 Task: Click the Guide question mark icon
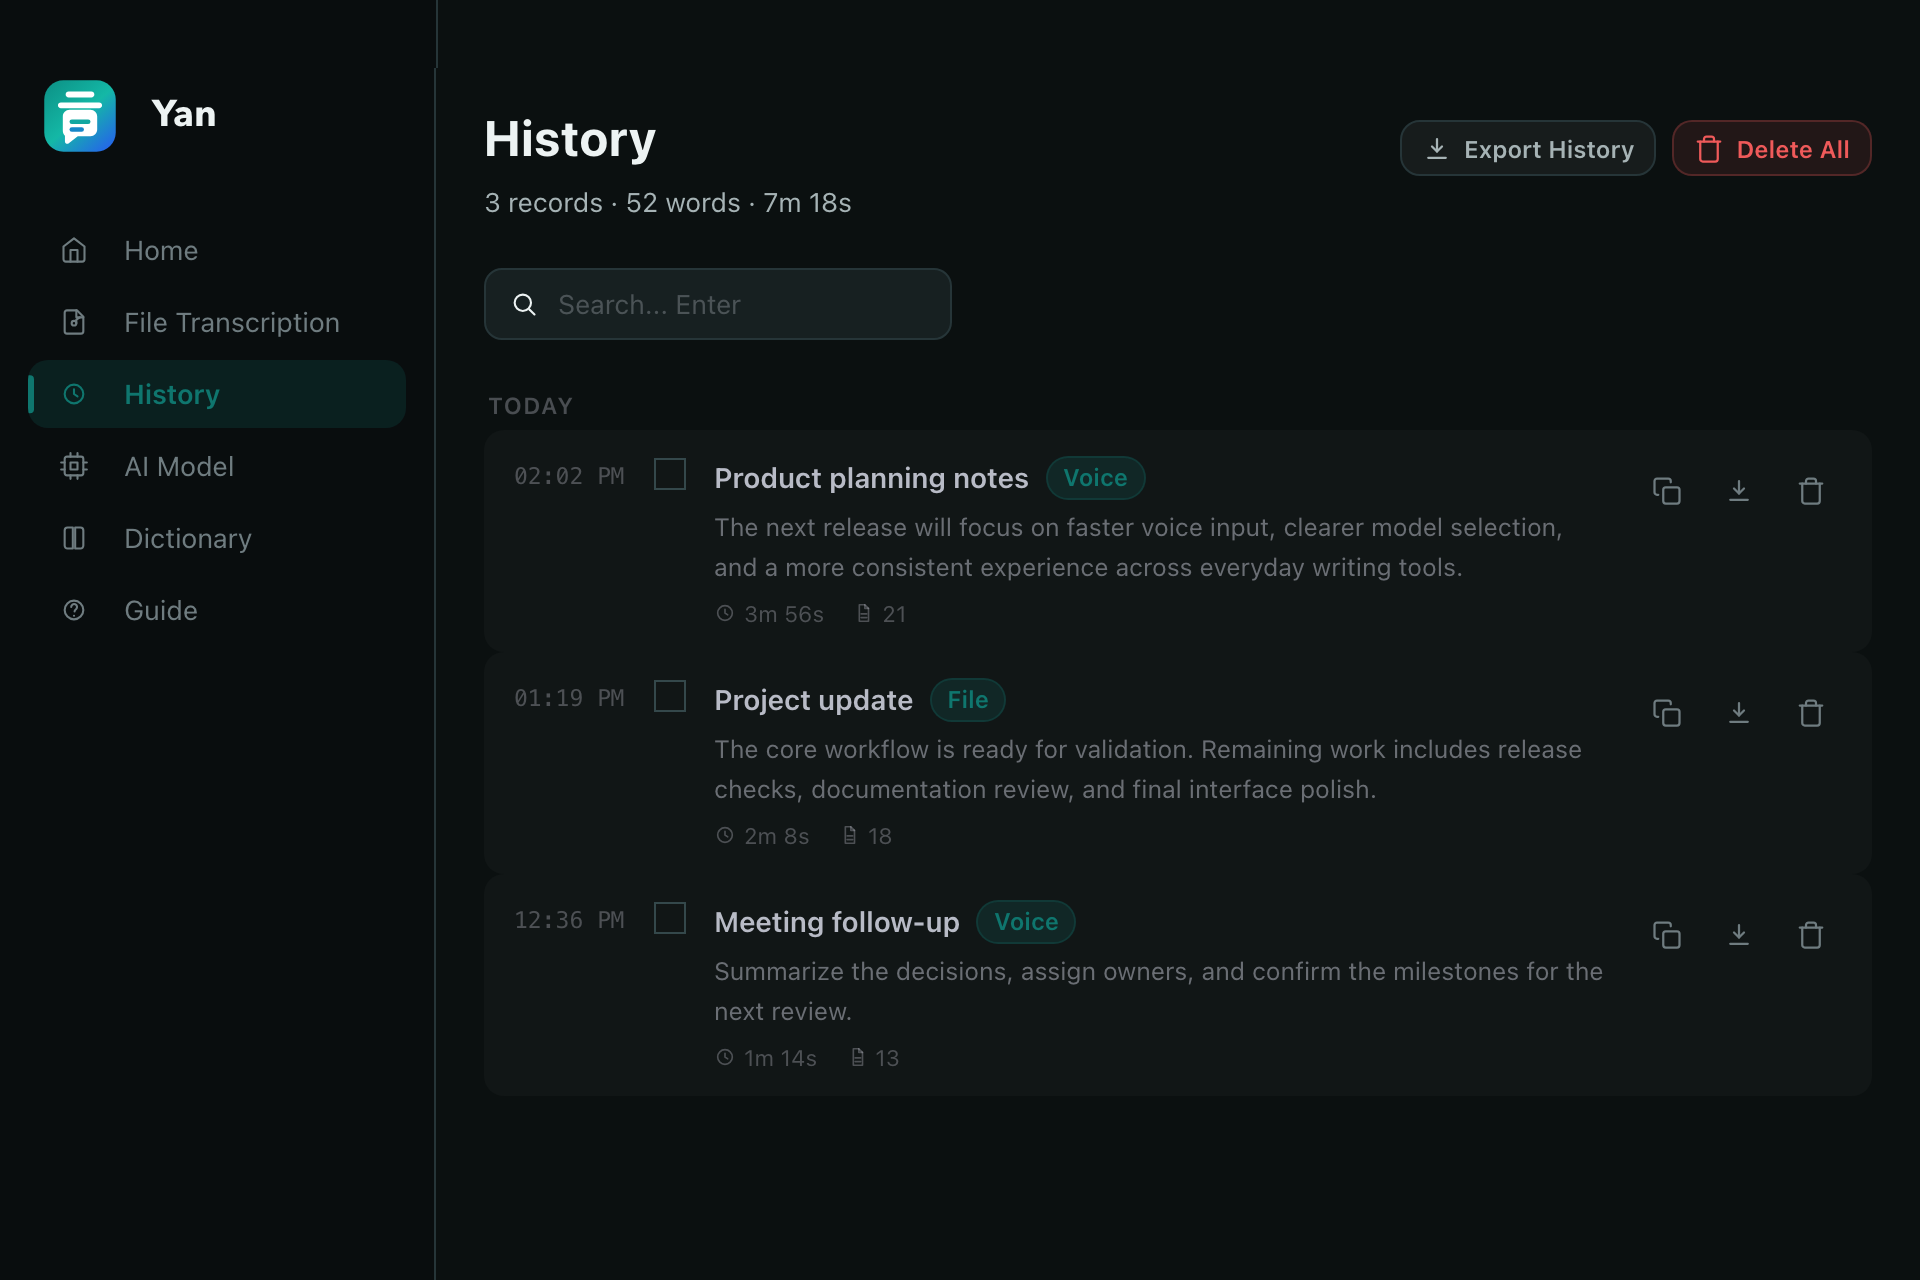74,610
